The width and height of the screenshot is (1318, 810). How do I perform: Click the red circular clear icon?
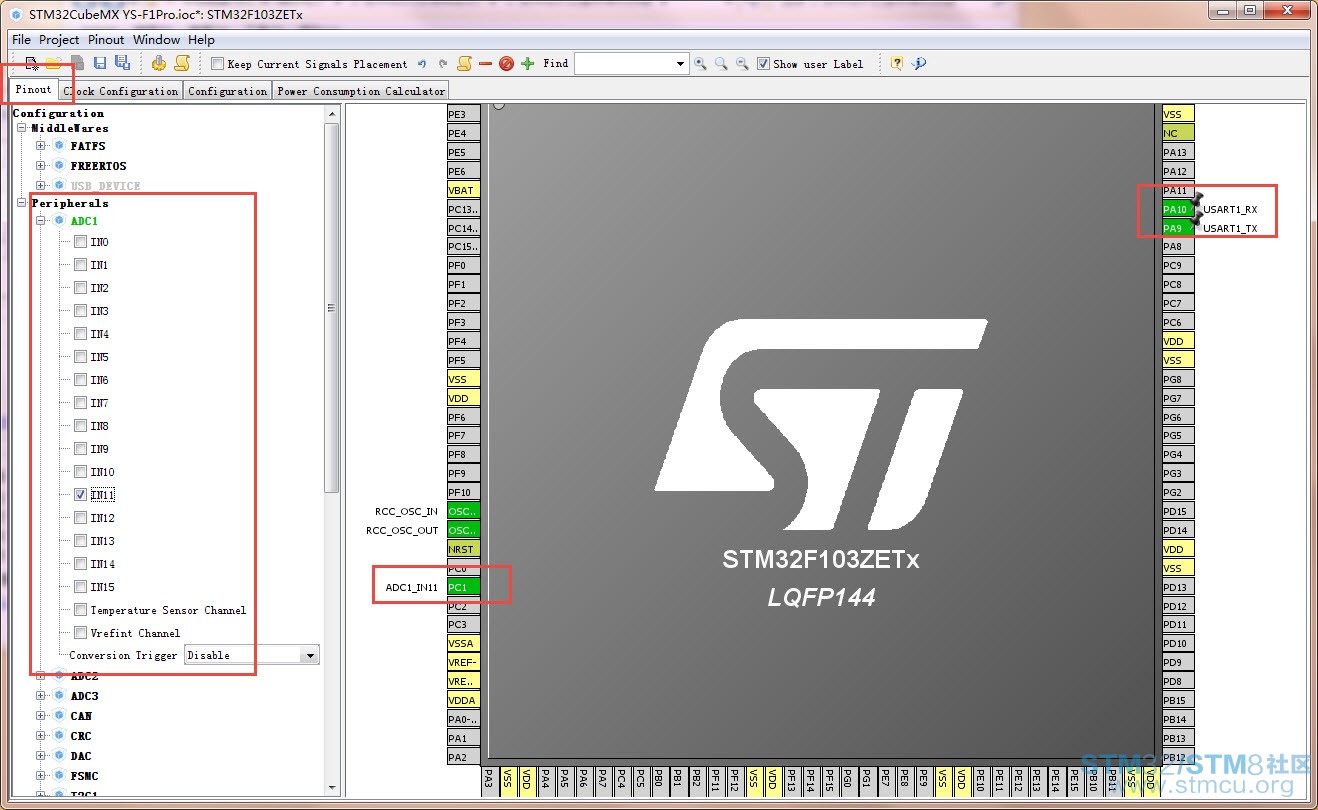coord(506,64)
